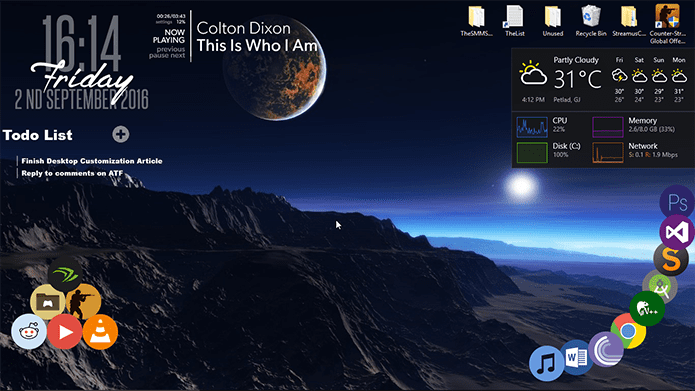Select Reply to comments on ATF todo
Image resolution: width=695 pixels, height=391 pixels.
point(72,173)
